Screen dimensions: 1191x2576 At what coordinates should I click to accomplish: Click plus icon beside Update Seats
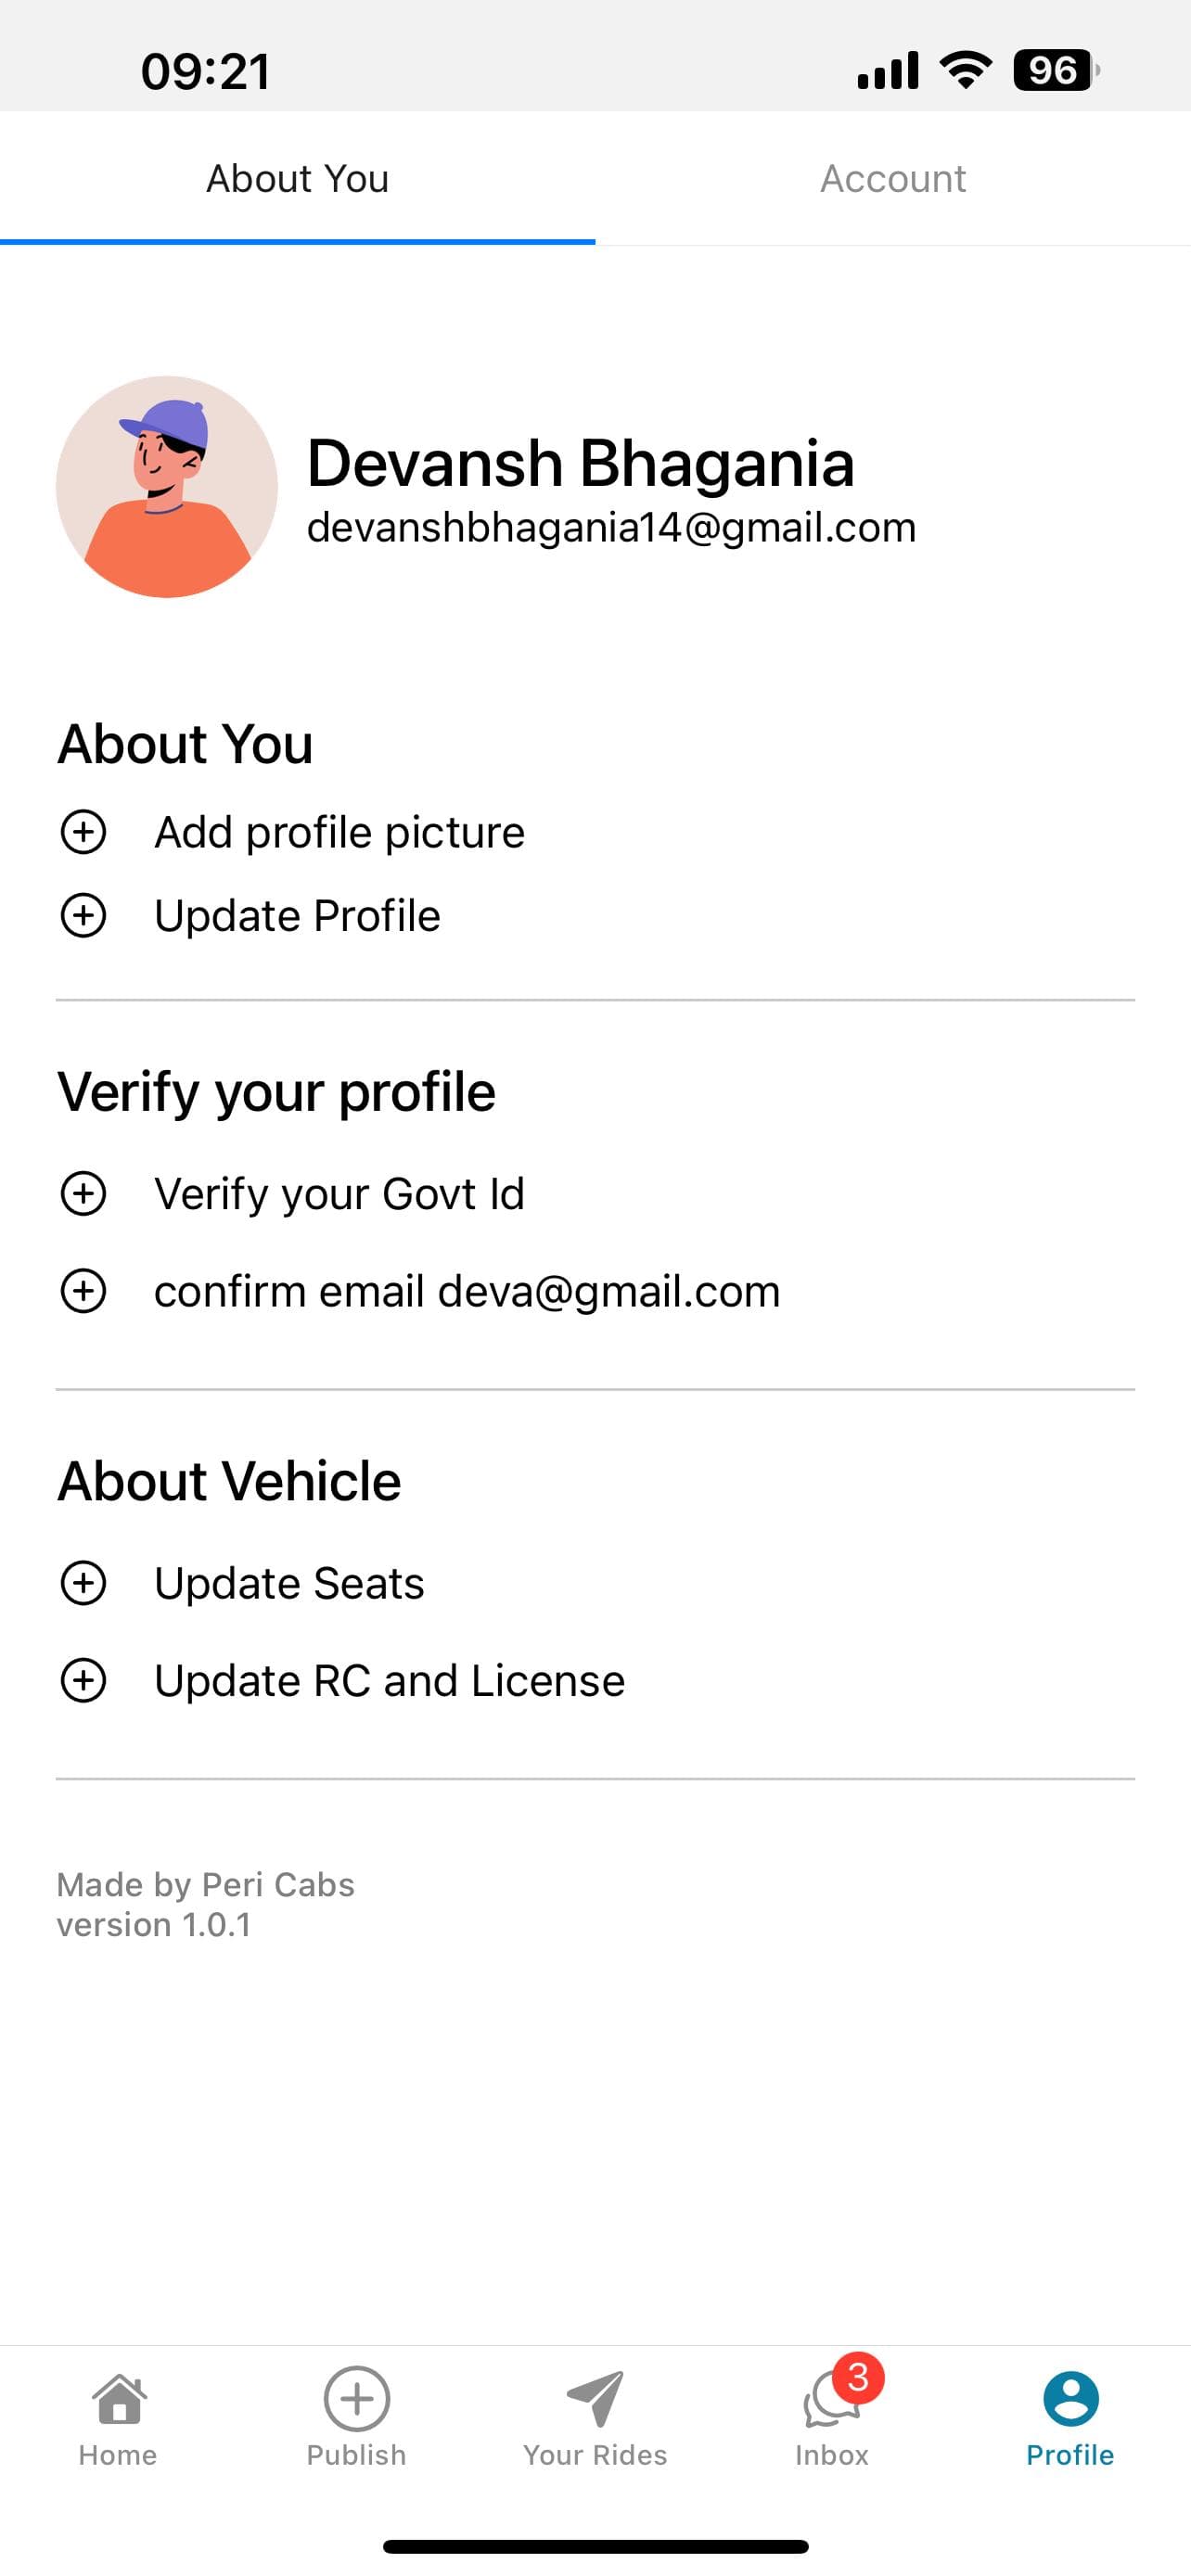click(84, 1583)
